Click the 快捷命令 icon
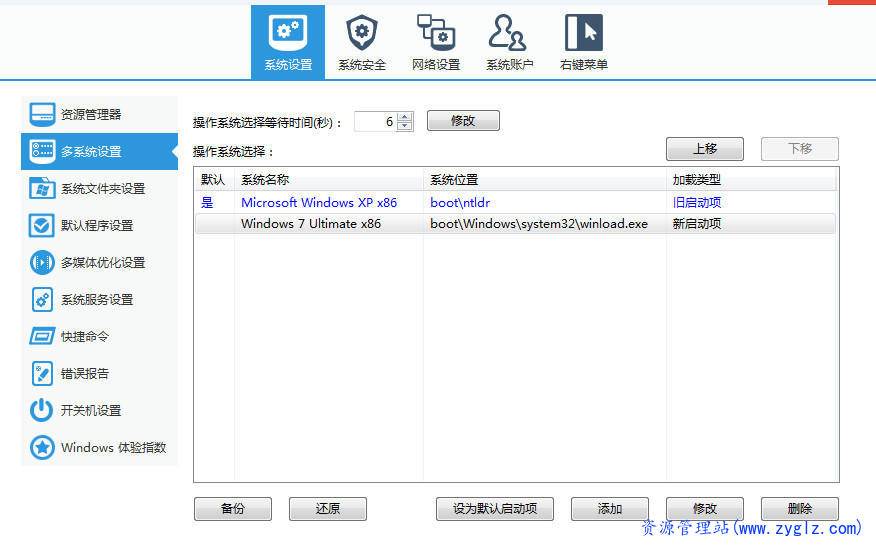The height and width of the screenshot is (547, 876). coord(42,336)
